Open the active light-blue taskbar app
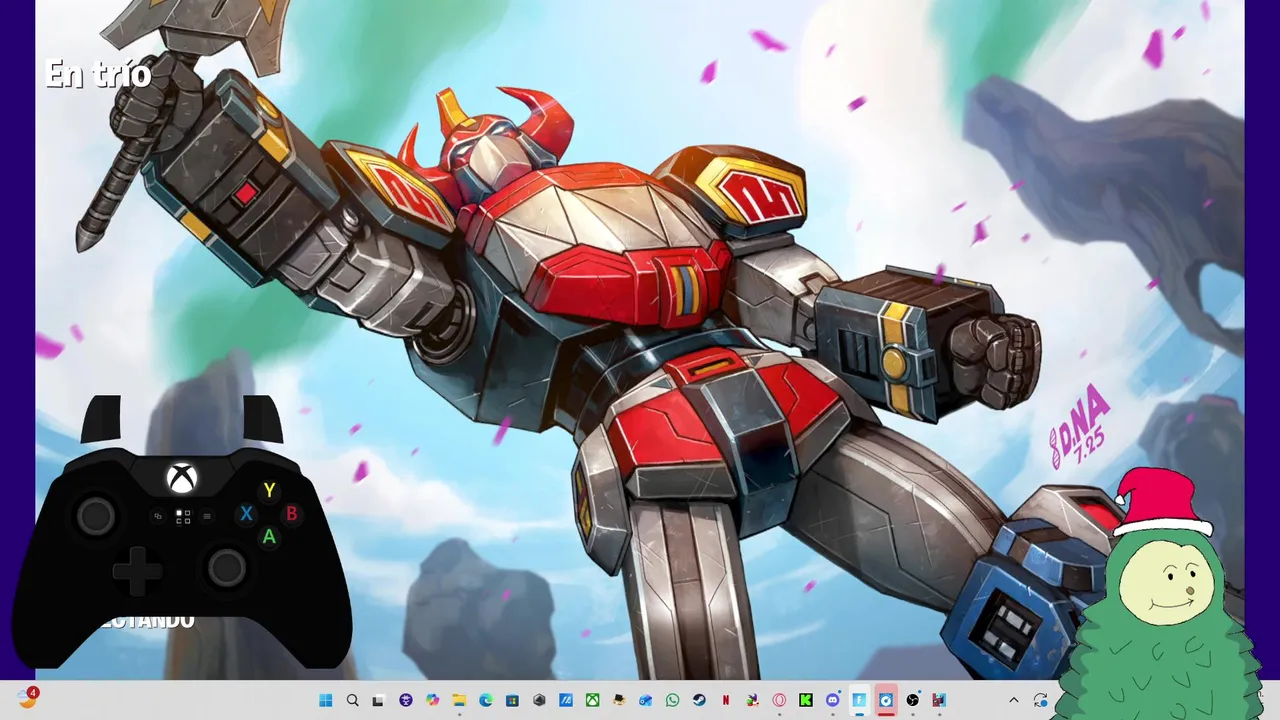 [859, 700]
